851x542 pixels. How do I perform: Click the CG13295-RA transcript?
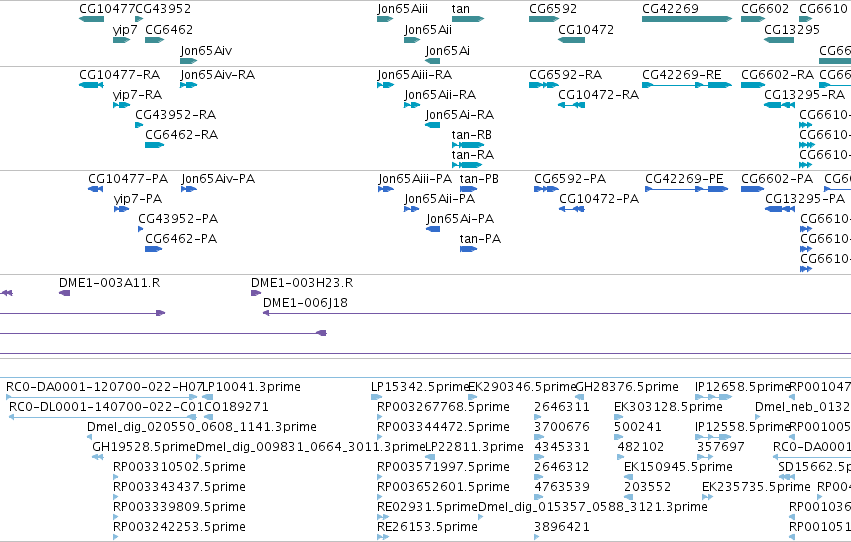779,105
